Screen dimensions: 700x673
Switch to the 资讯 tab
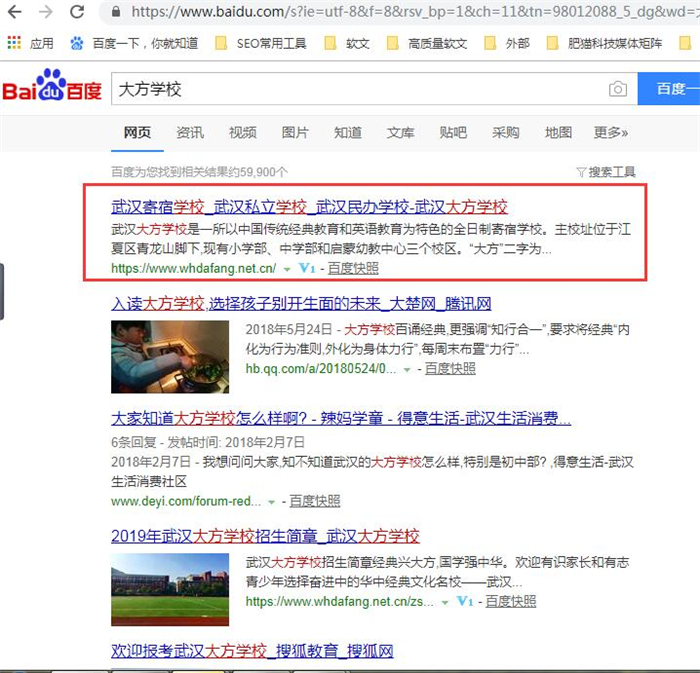190,133
